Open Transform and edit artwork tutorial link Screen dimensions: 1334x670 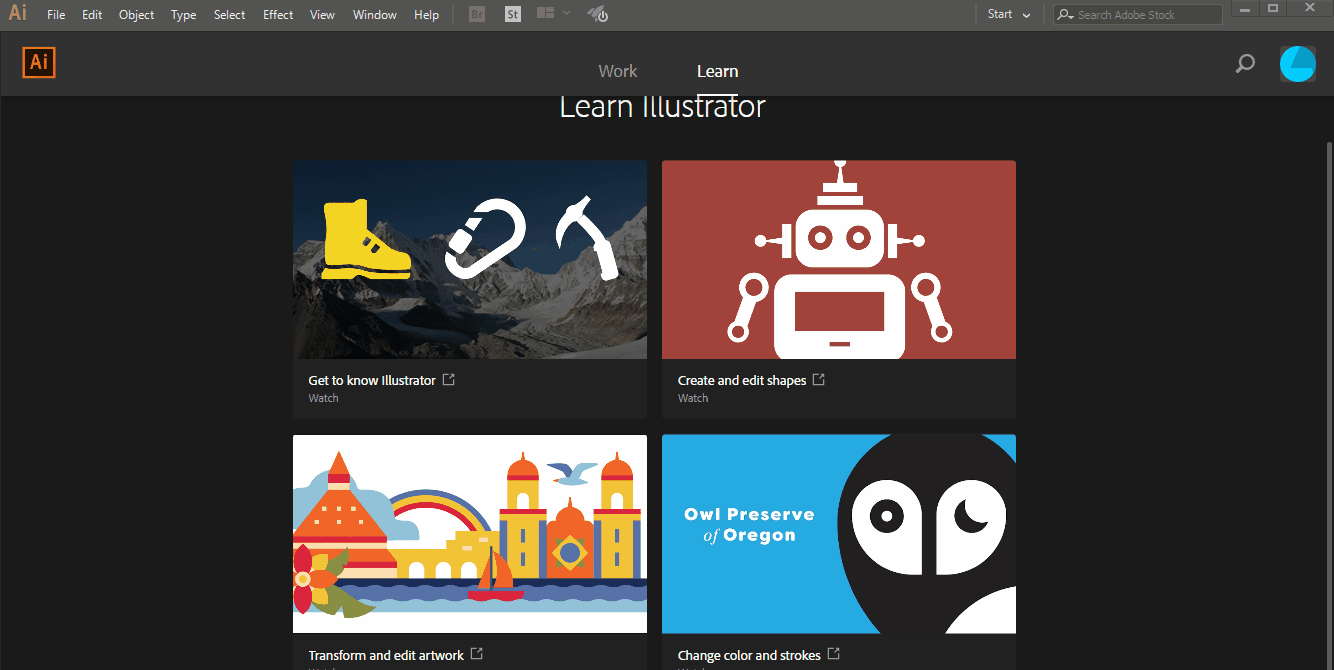click(386, 655)
